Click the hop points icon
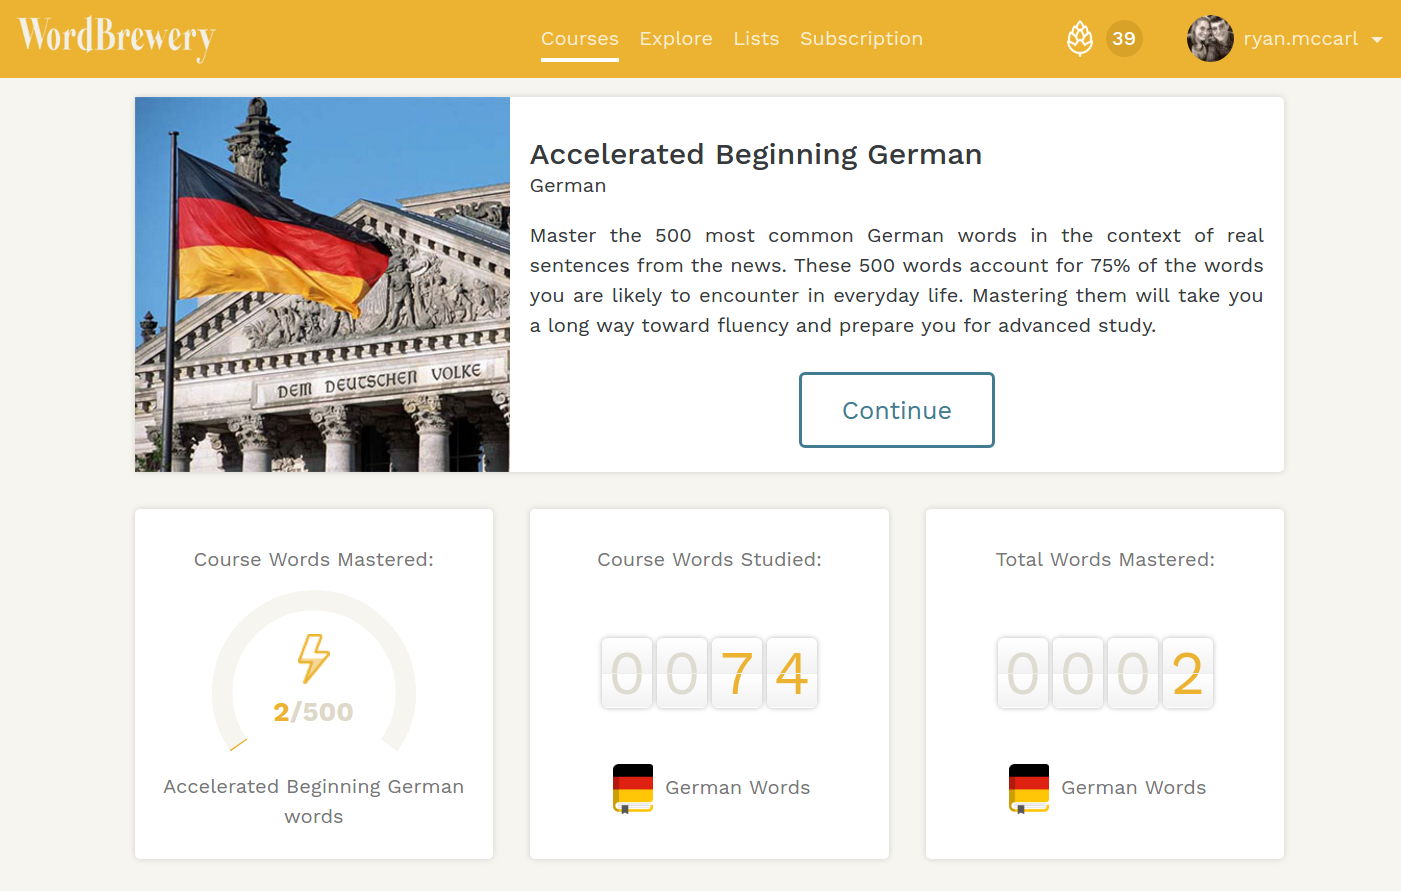Viewport: 1401px width, 891px height. (1080, 39)
